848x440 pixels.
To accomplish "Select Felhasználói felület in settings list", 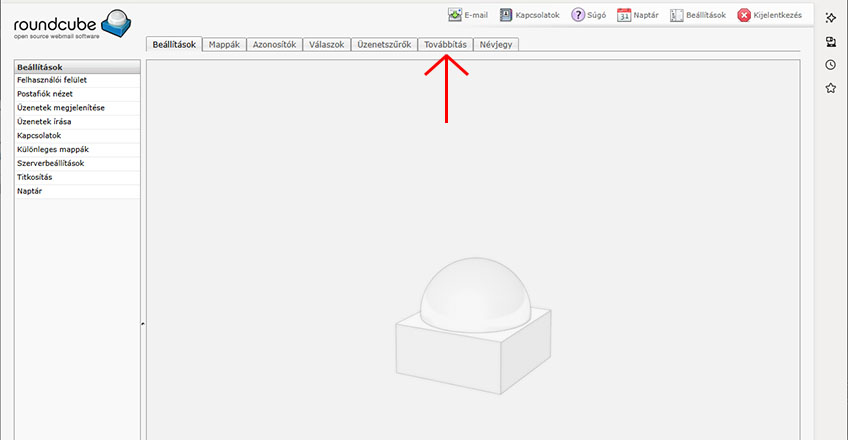I will tap(77, 80).
